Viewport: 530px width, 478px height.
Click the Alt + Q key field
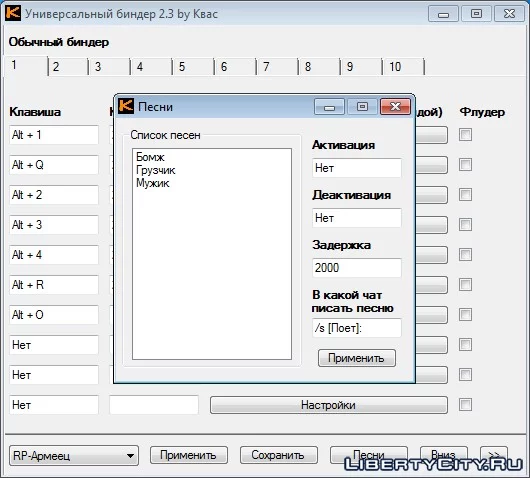54,165
